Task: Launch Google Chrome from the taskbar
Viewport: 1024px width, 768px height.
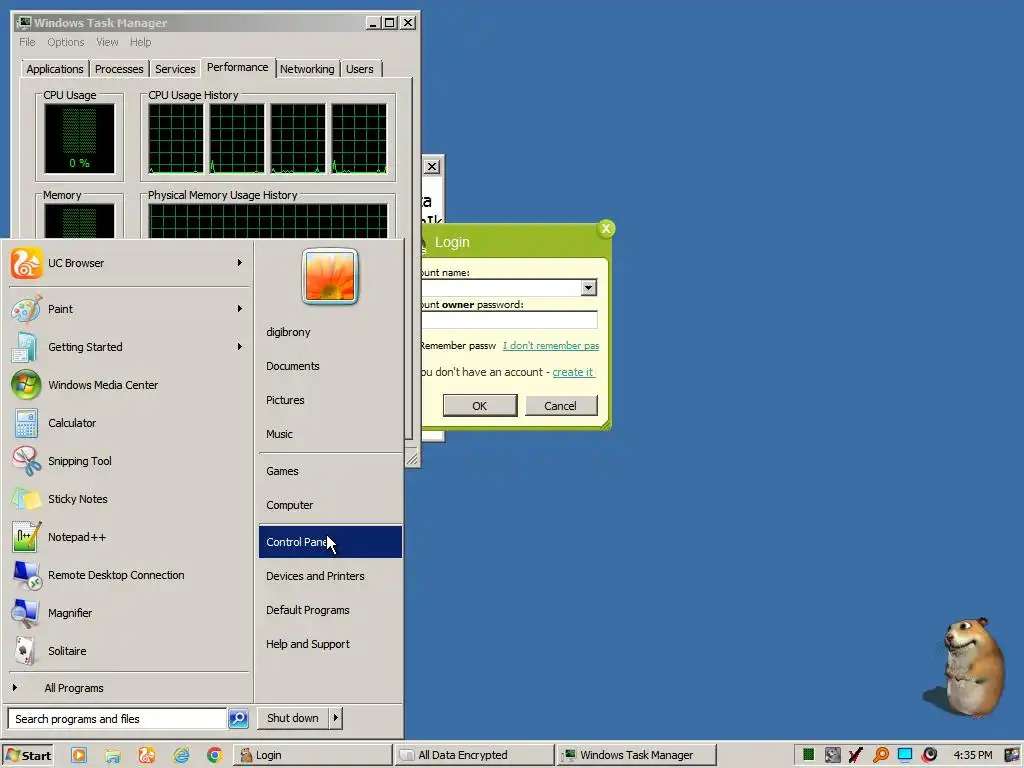Action: click(214, 755)
